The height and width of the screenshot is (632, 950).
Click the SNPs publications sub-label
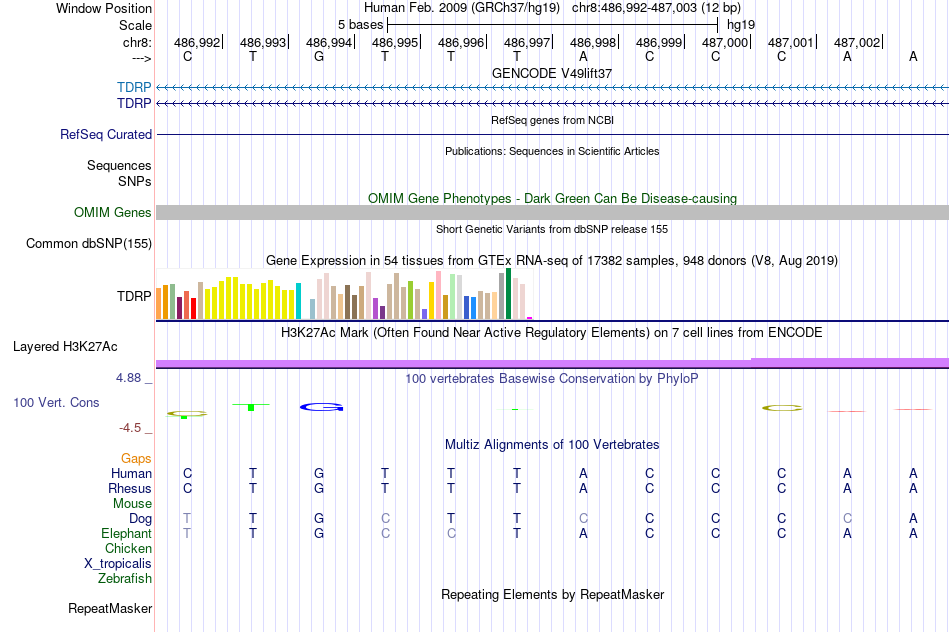click(x=135, y=181)
